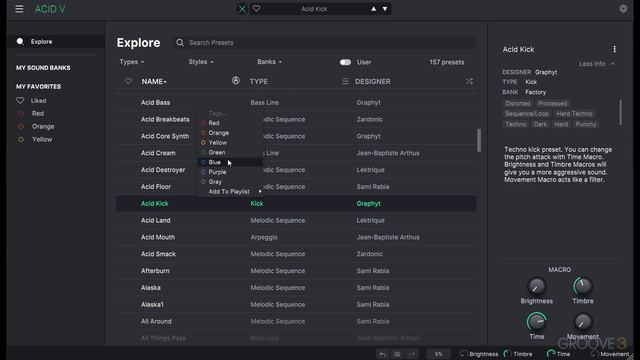Click the Processed tag

coord(552,104)
